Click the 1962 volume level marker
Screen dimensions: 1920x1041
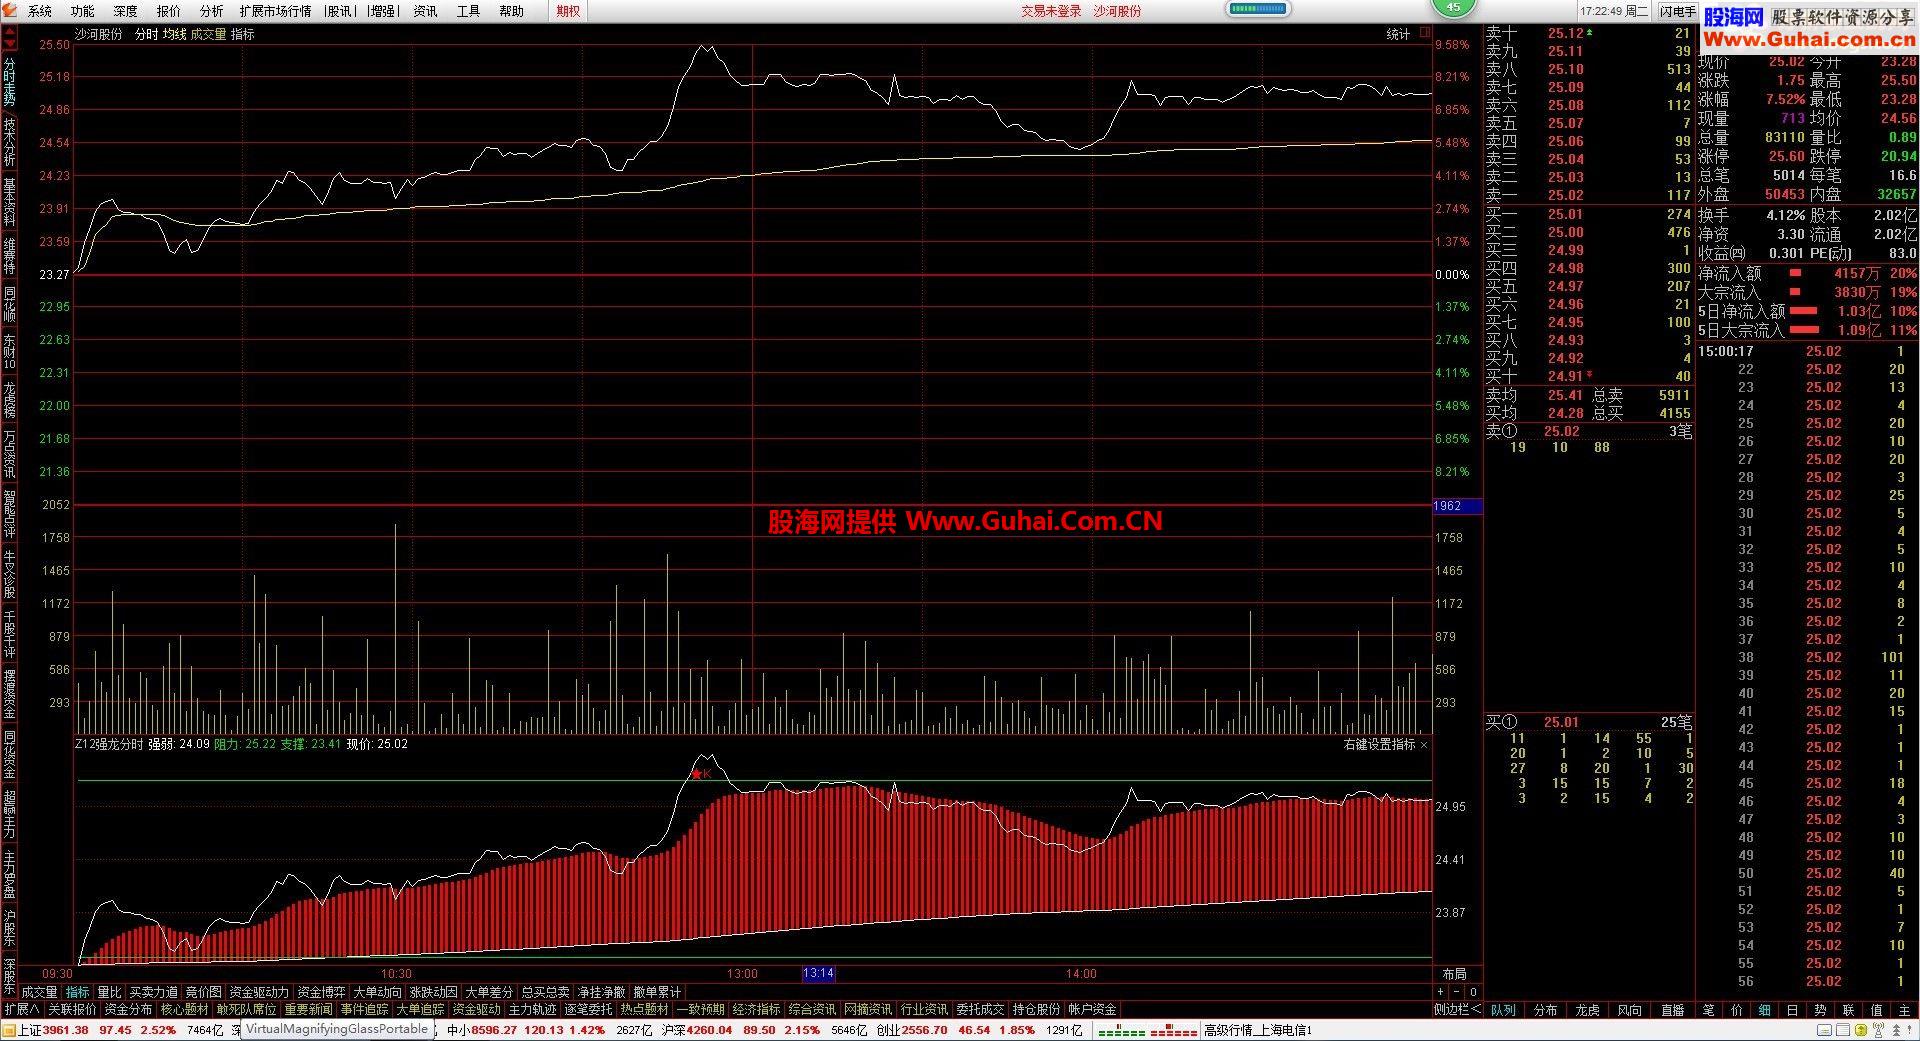click(x=1458, y=506)
